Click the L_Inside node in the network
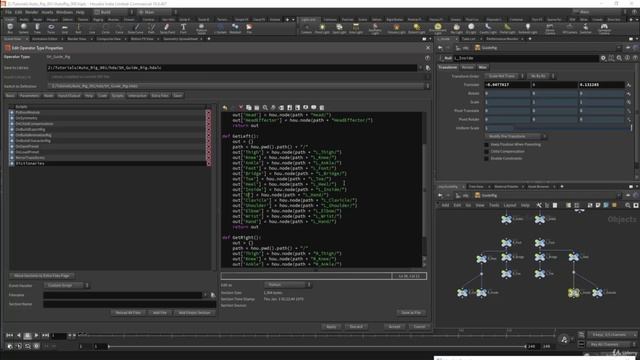 pos(573,293)
